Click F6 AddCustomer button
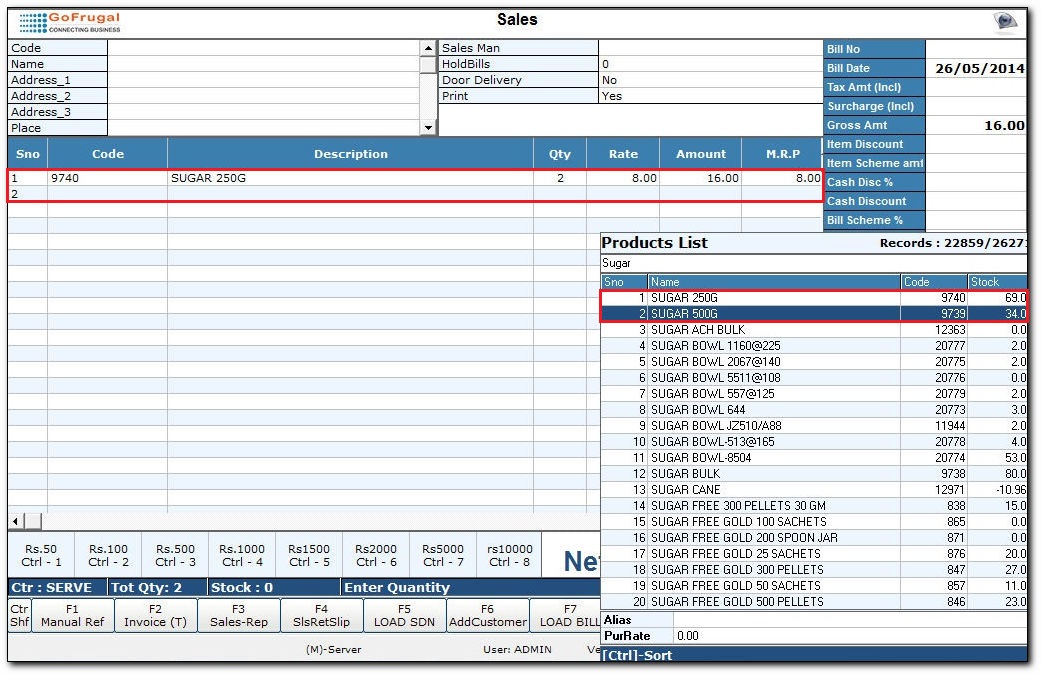This screenshot has height=675, width=1041. (x=487, y=615)
